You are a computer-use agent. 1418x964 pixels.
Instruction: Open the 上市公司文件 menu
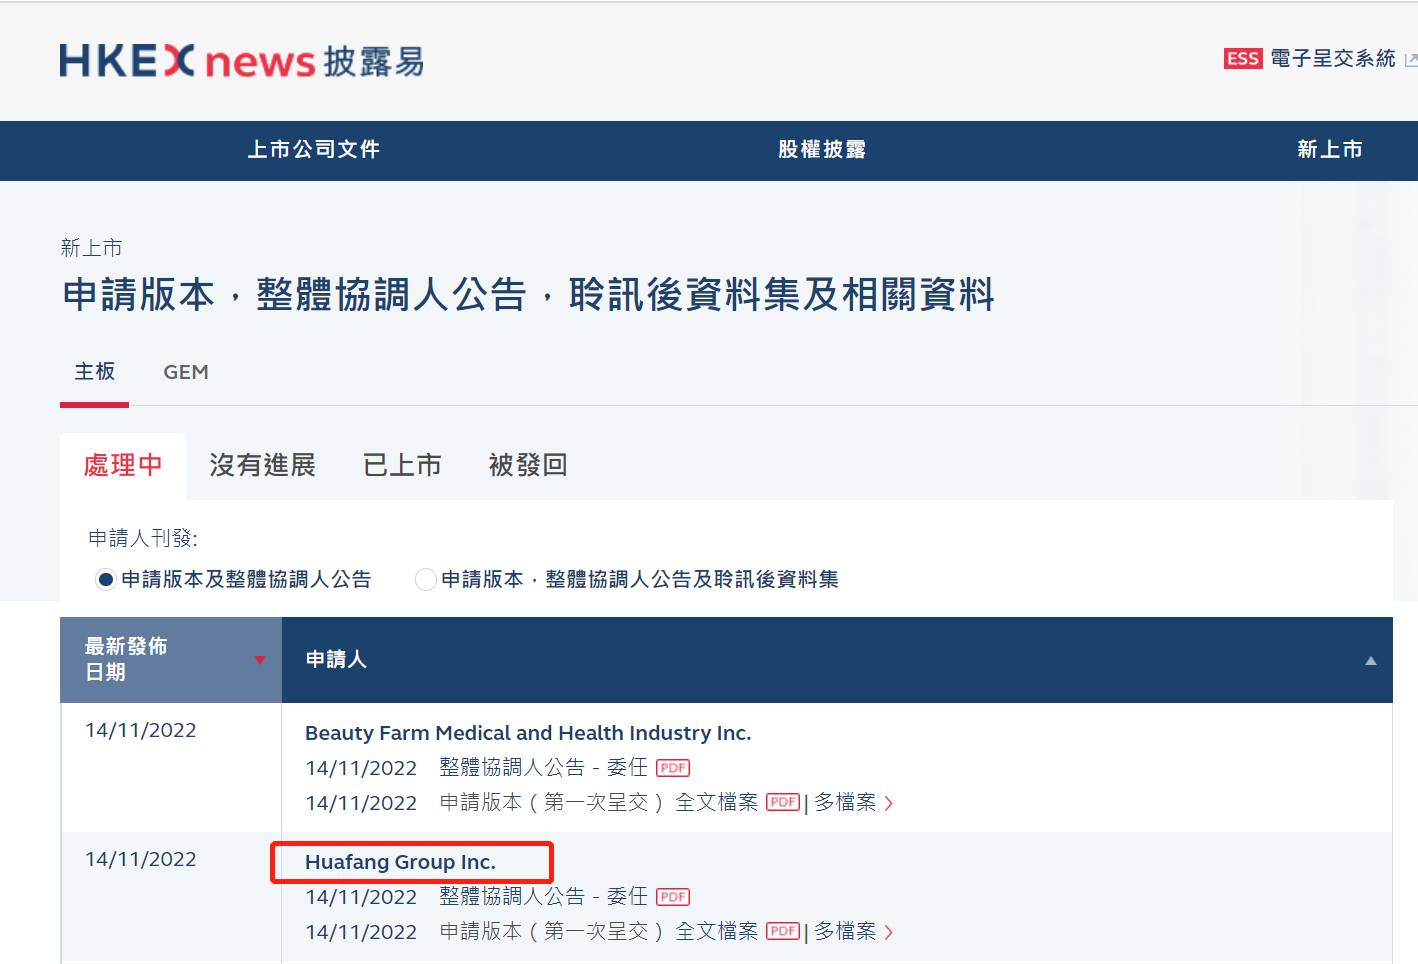[x=314, y=150]
